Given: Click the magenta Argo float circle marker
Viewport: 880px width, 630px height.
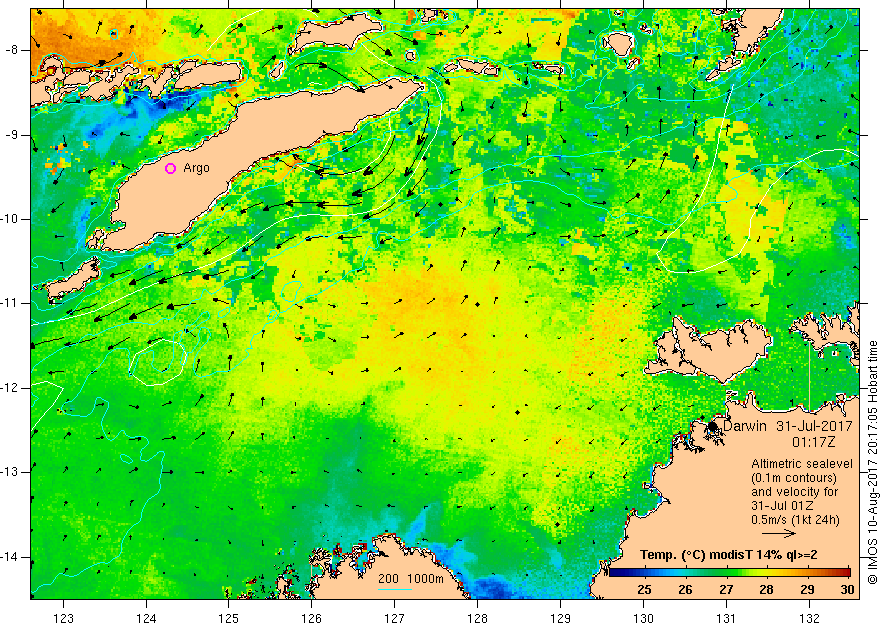Looking at the screenshot, I should pos(171,168).
